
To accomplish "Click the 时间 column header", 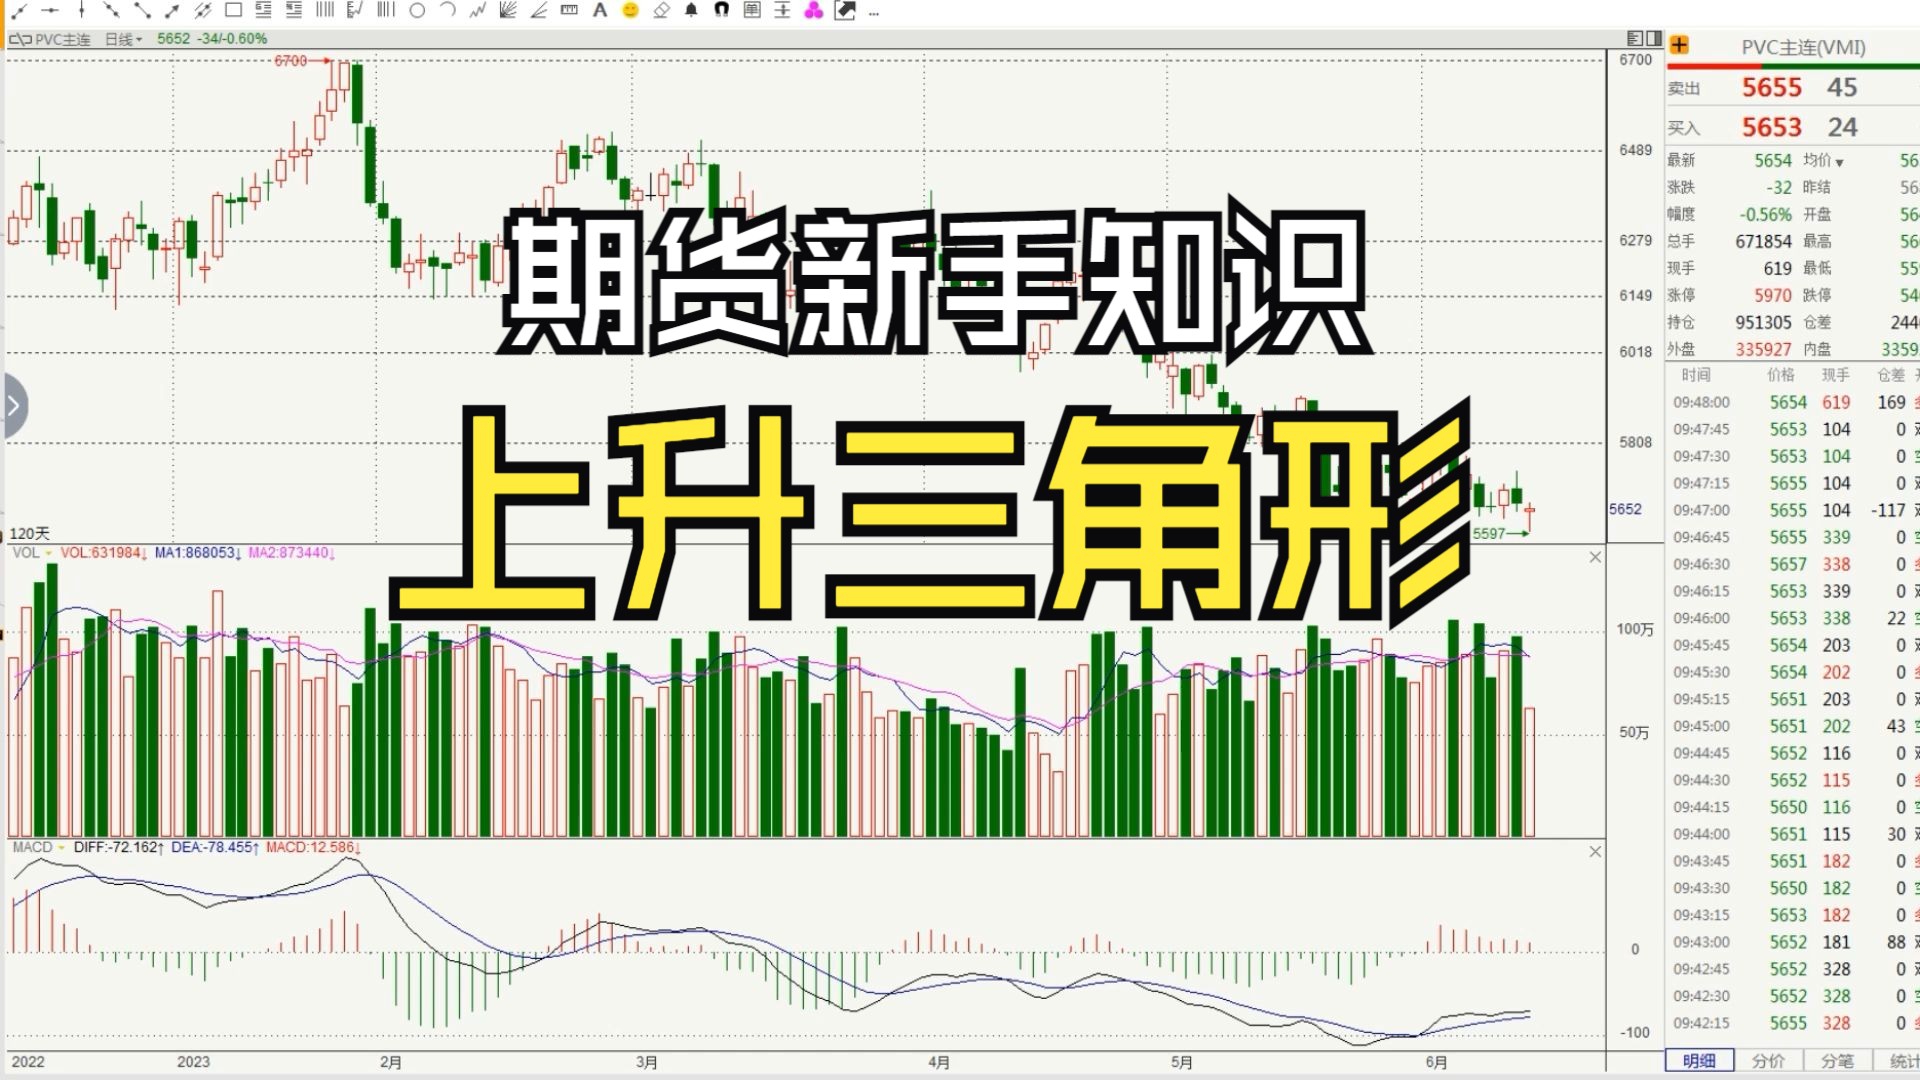I will (1695, 375).
